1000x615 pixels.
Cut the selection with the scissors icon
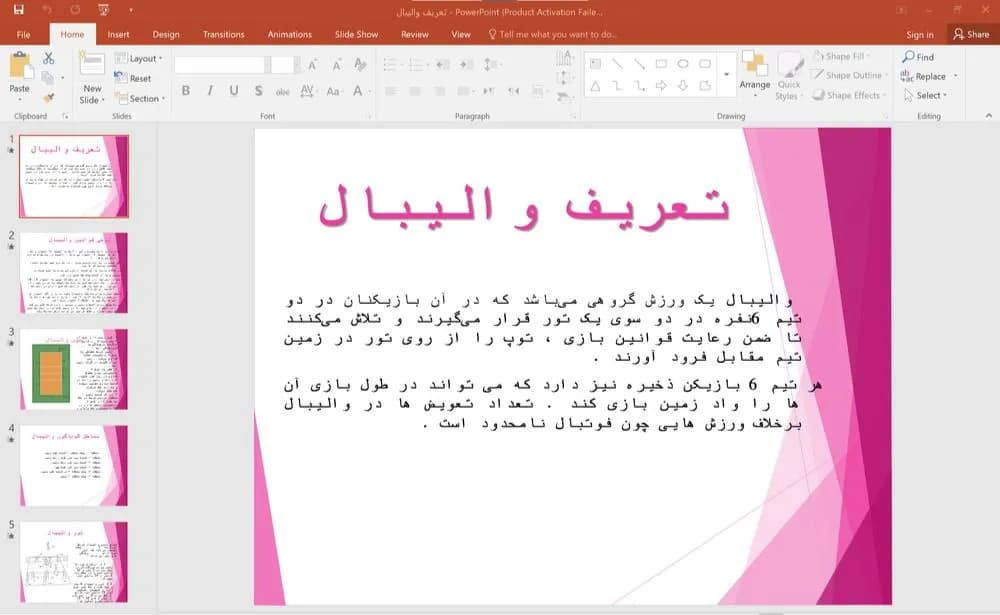48,59
